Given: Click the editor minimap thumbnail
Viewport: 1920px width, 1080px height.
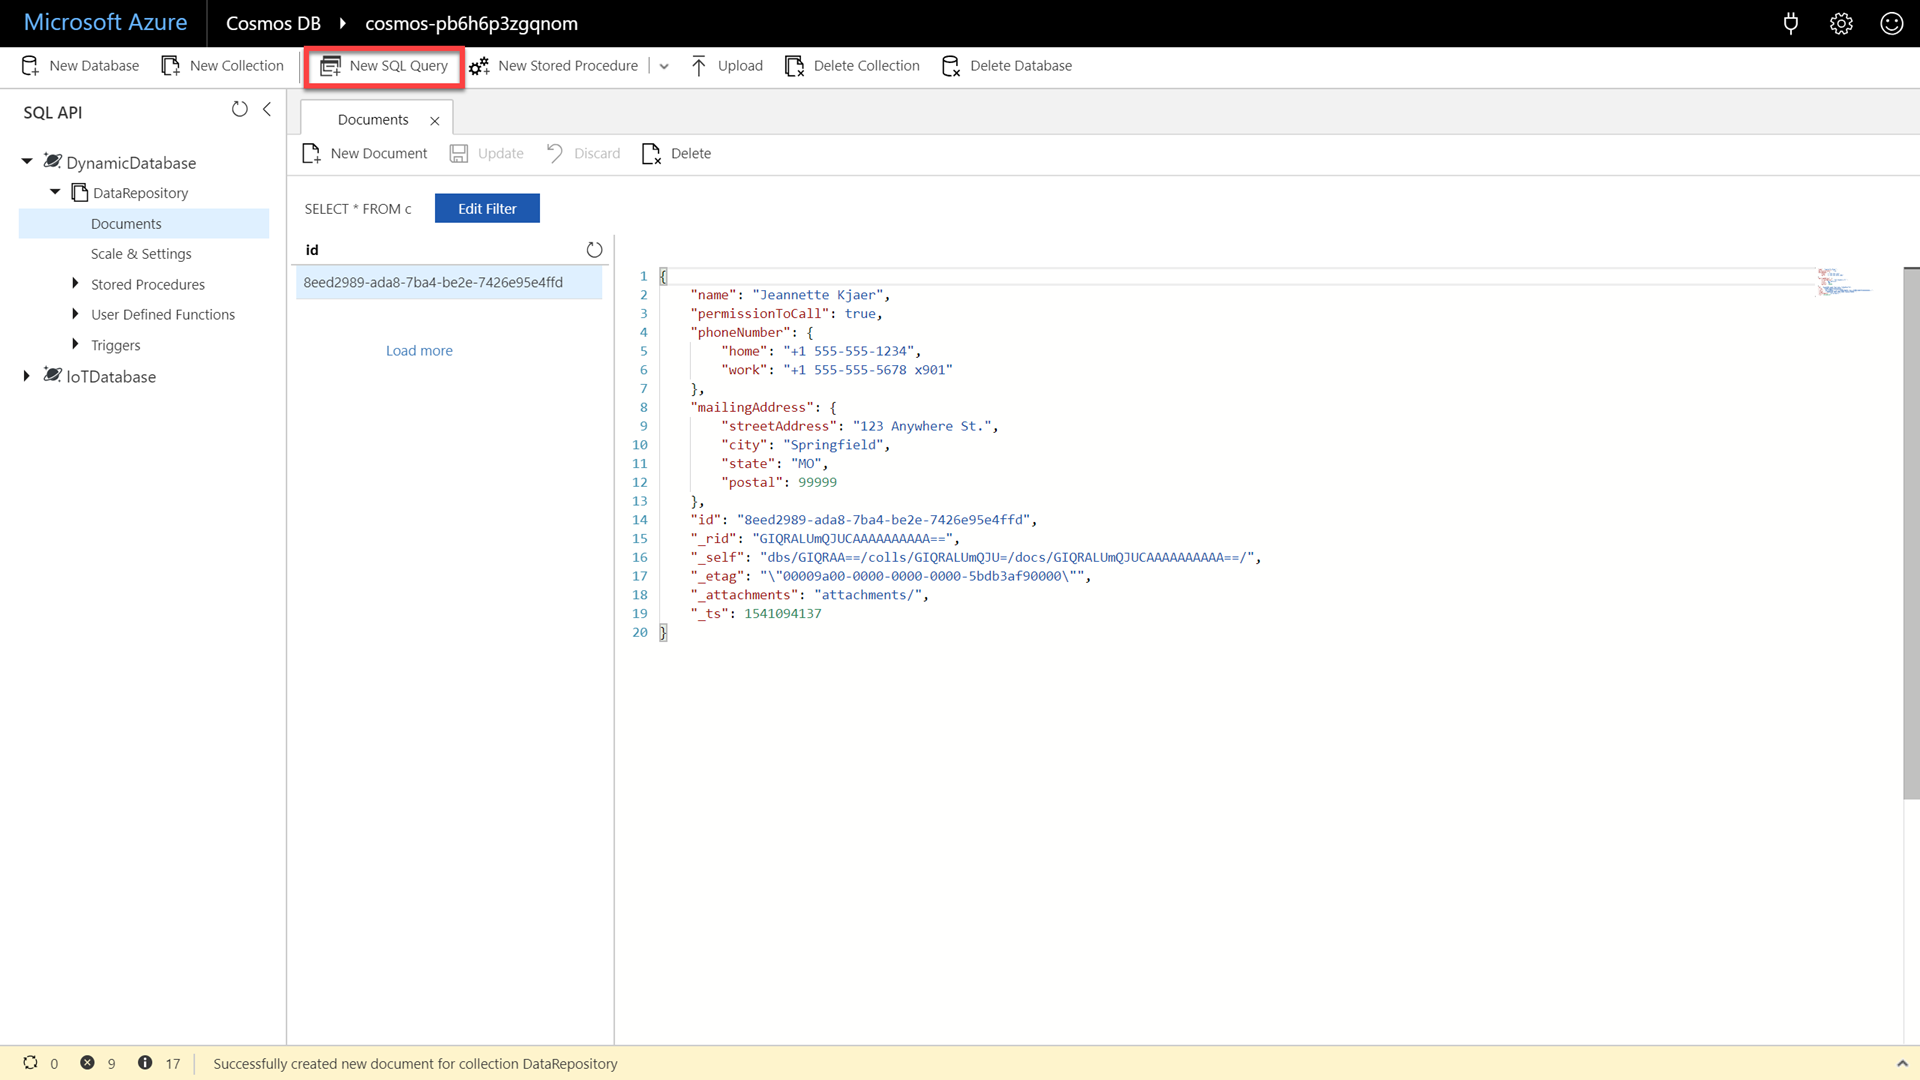Looking at the screenshot, I should pyautogui.click(x=1844, y=281).
